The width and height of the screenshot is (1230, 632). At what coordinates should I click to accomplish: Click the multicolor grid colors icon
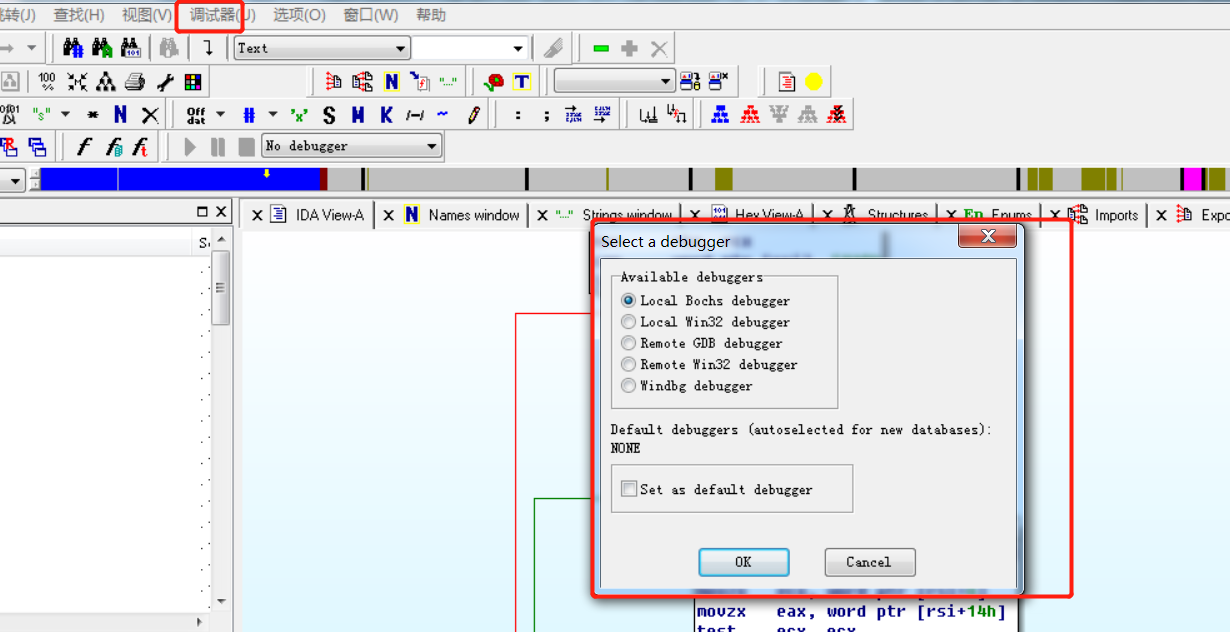(x=193, y=82)
